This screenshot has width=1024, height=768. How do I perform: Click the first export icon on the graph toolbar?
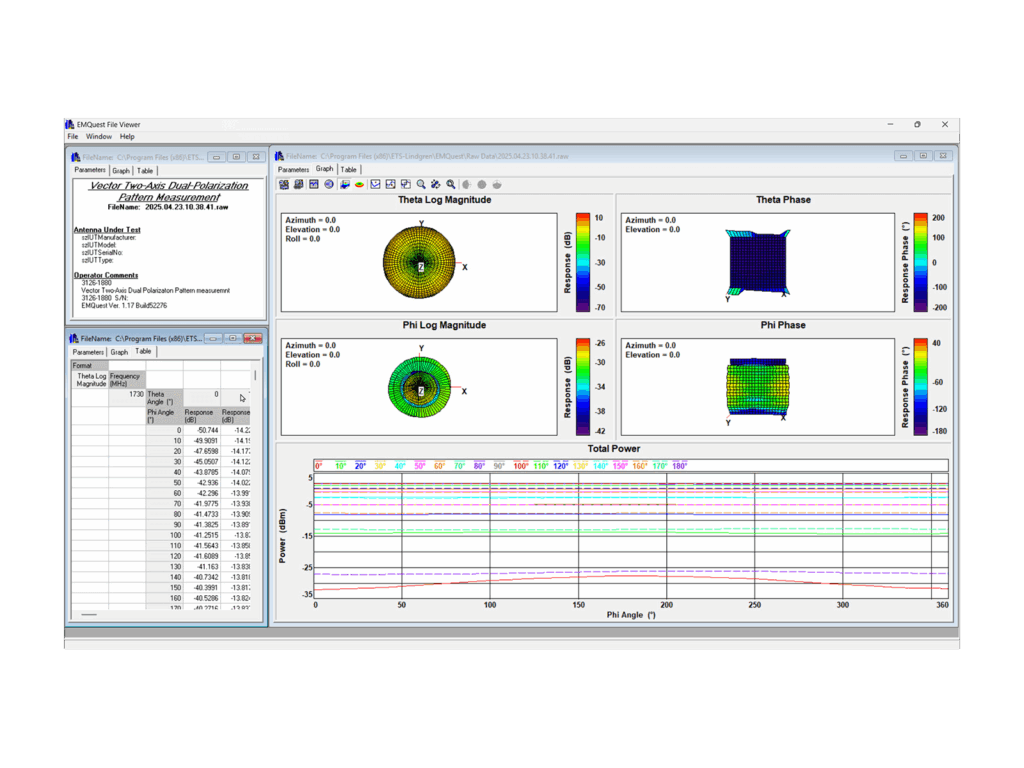pyautogui.click(x=283, y=184)
